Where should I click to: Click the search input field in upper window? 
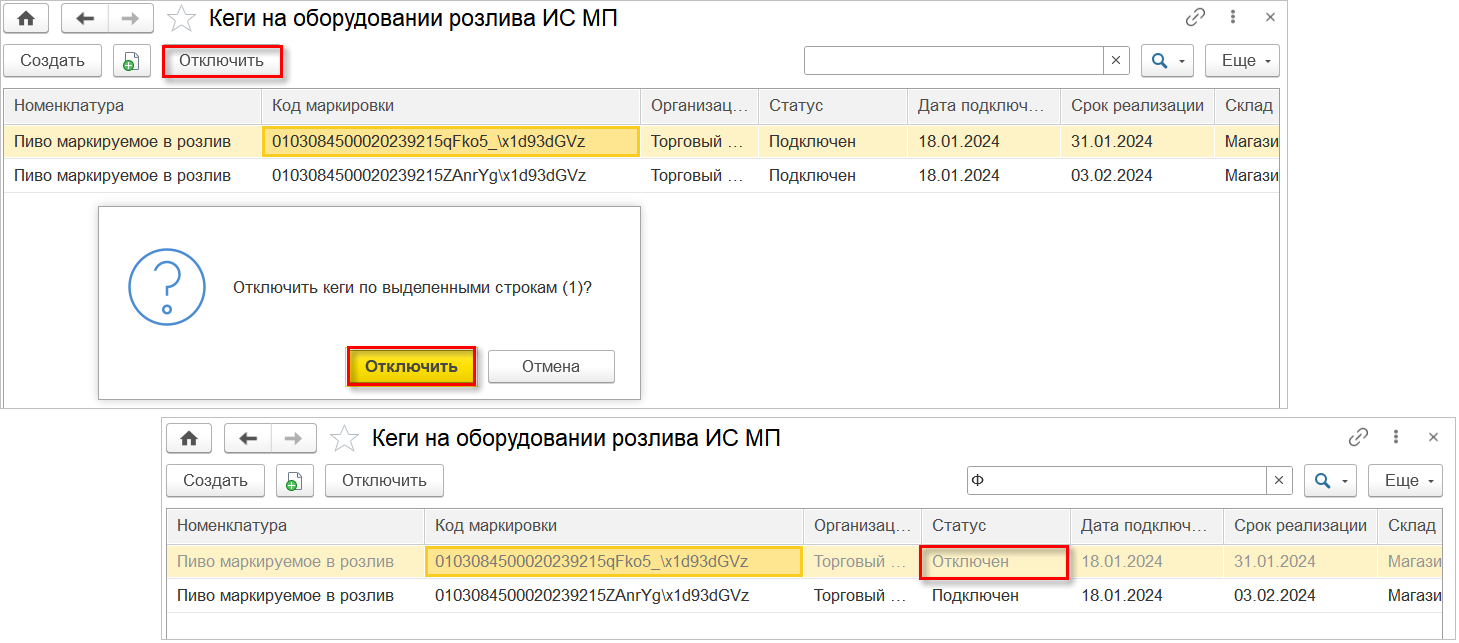953,61
